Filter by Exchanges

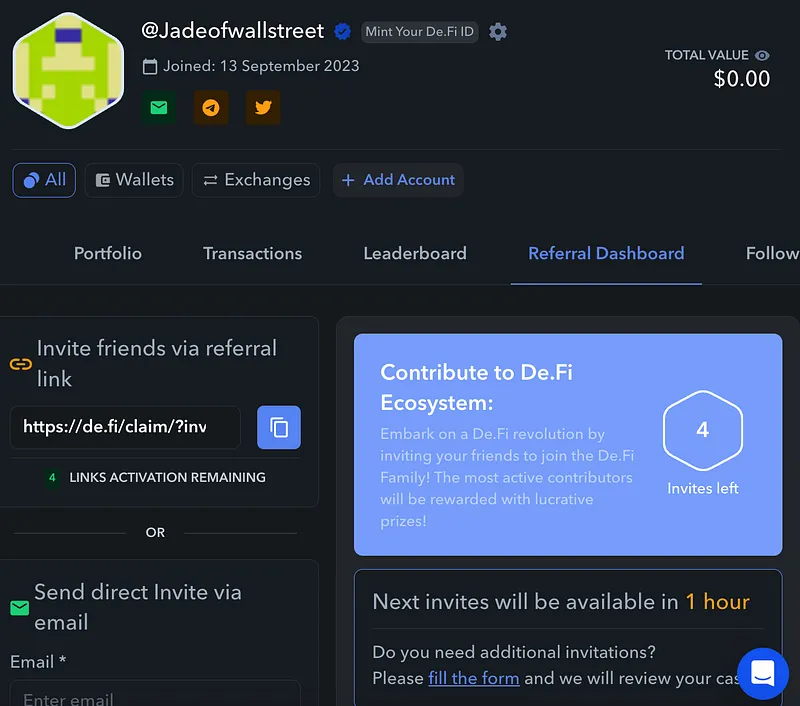tap(256, 180)
